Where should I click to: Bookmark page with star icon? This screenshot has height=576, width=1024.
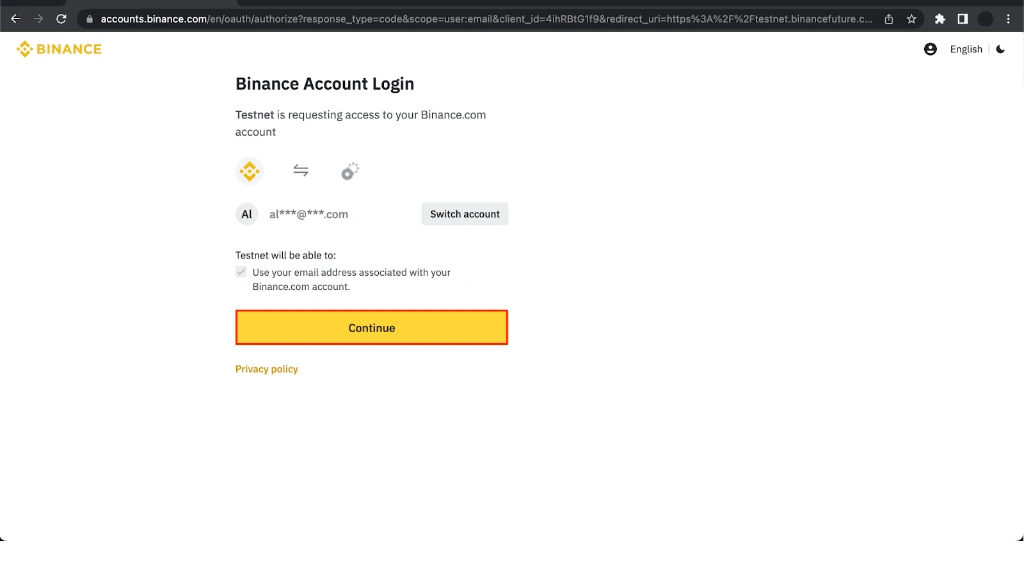point(911,19)
